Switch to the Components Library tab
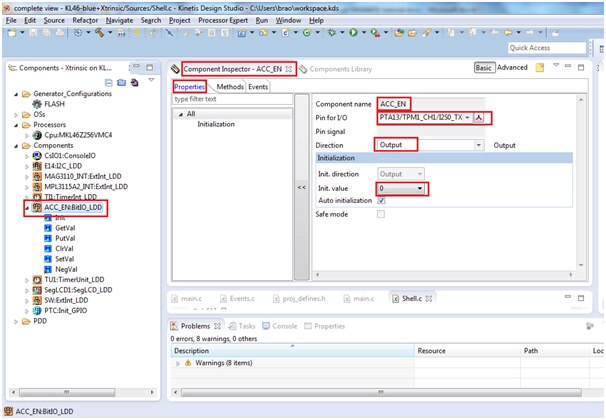 click(x=335, y=69)
